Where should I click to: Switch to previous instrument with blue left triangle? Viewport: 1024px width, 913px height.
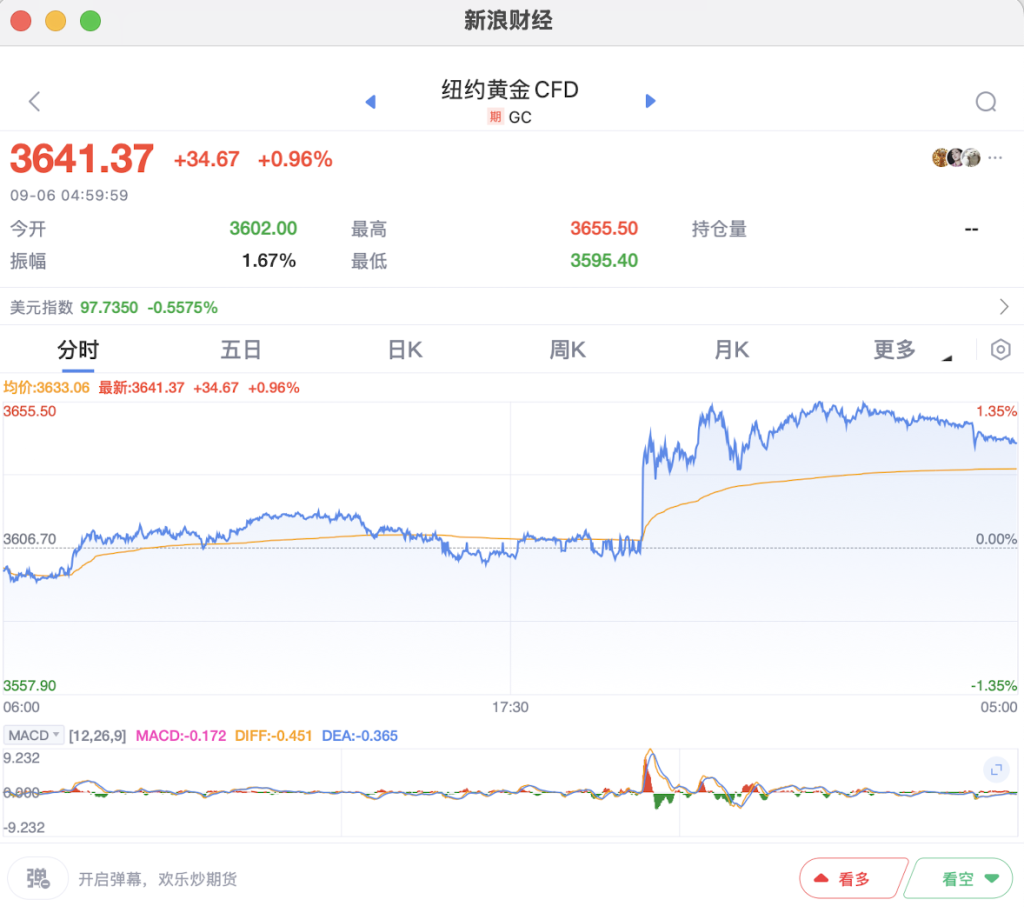click(370, 101)
